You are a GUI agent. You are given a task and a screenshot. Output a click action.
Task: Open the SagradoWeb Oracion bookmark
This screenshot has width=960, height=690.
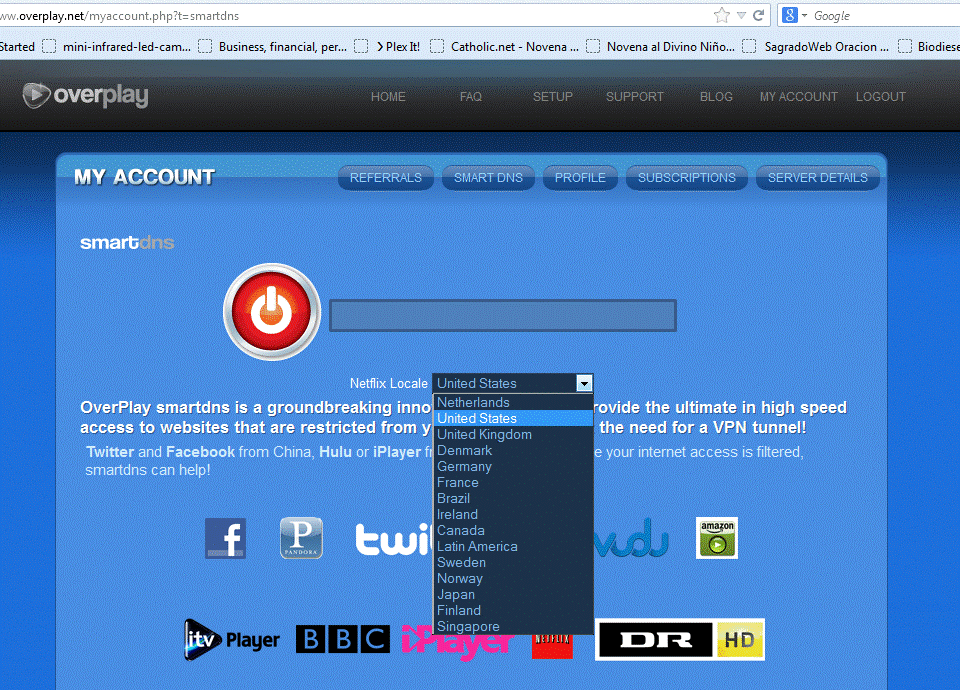click(816, 47)
